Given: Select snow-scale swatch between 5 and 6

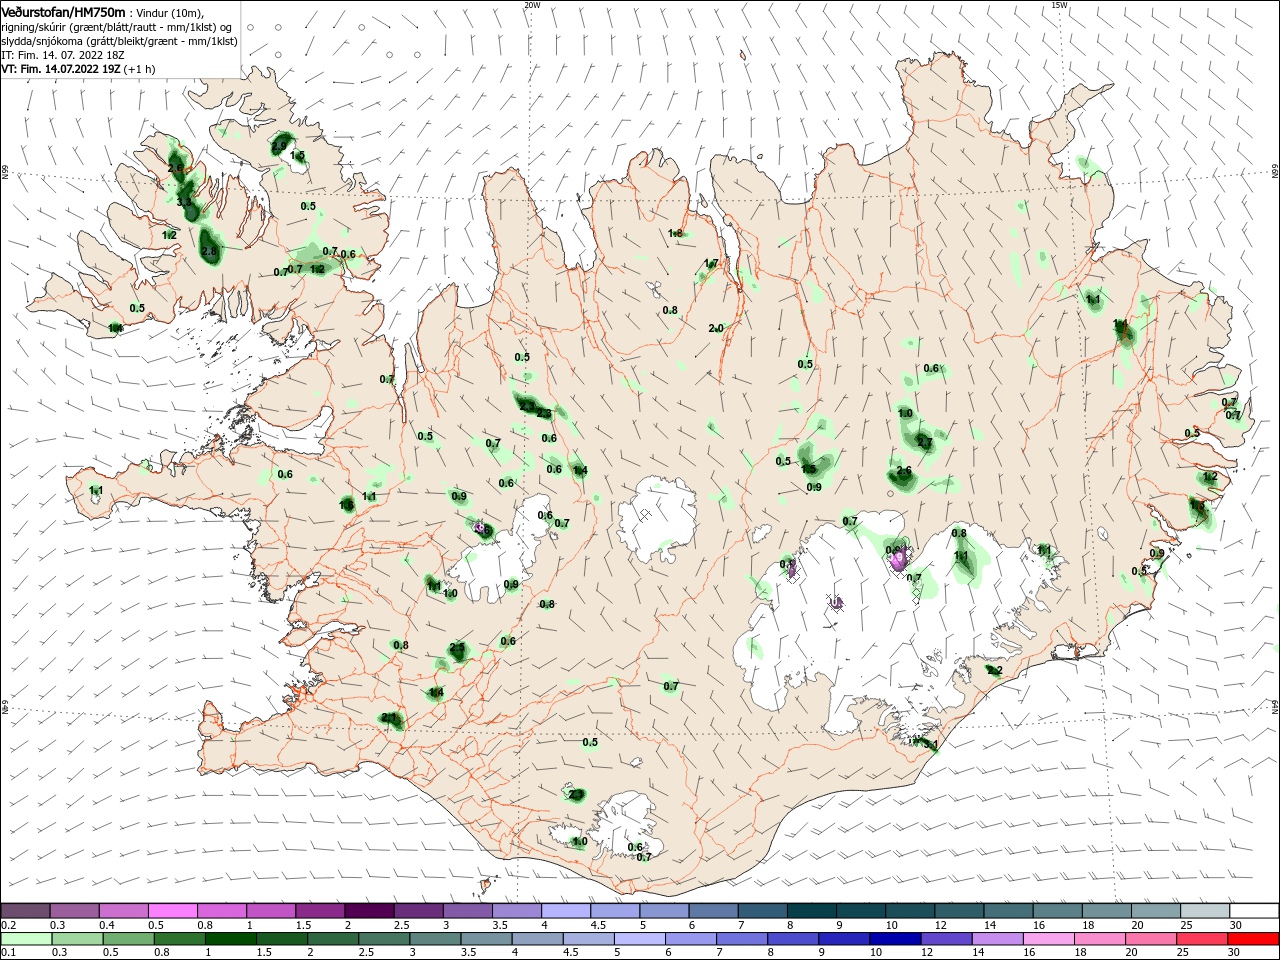Looking at the screenshot, I should click(663, 910).
